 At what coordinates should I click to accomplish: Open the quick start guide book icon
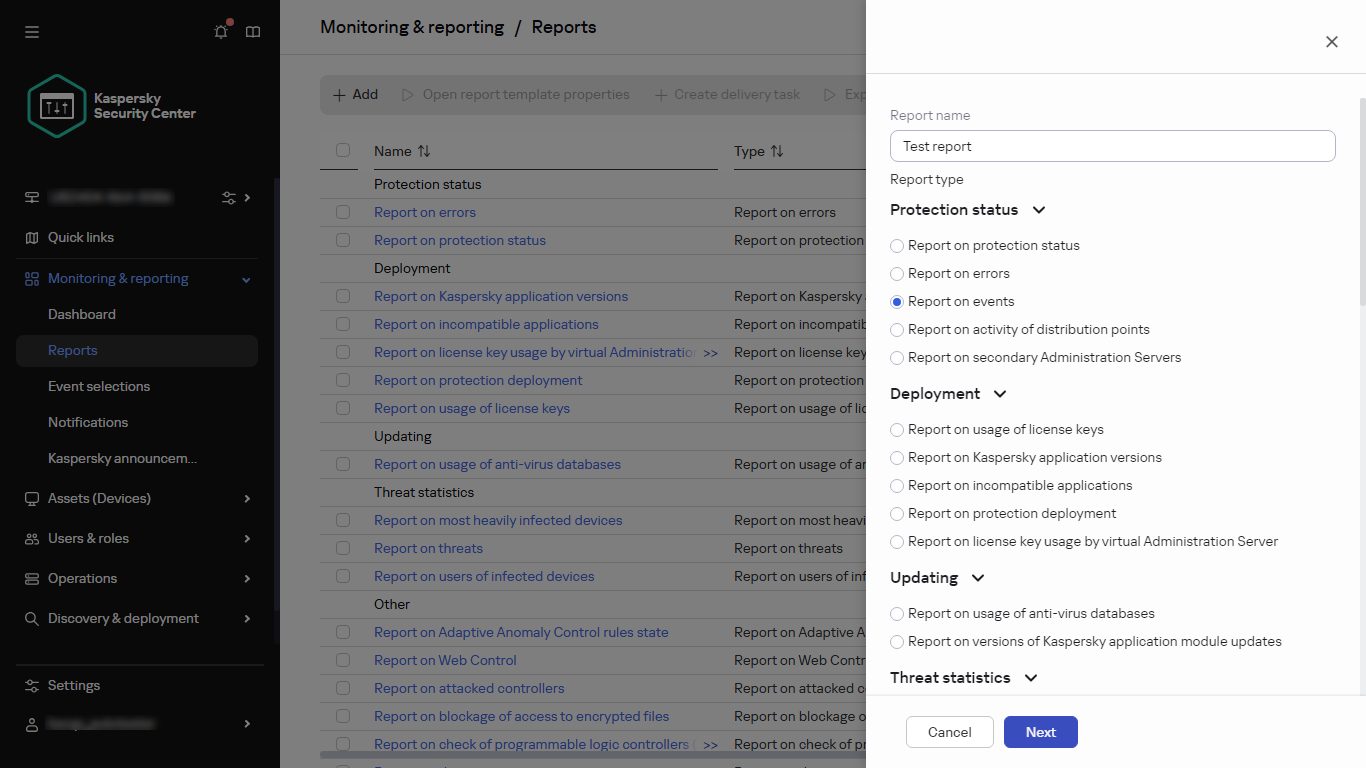pyautogui.click(x=253, y=31)
